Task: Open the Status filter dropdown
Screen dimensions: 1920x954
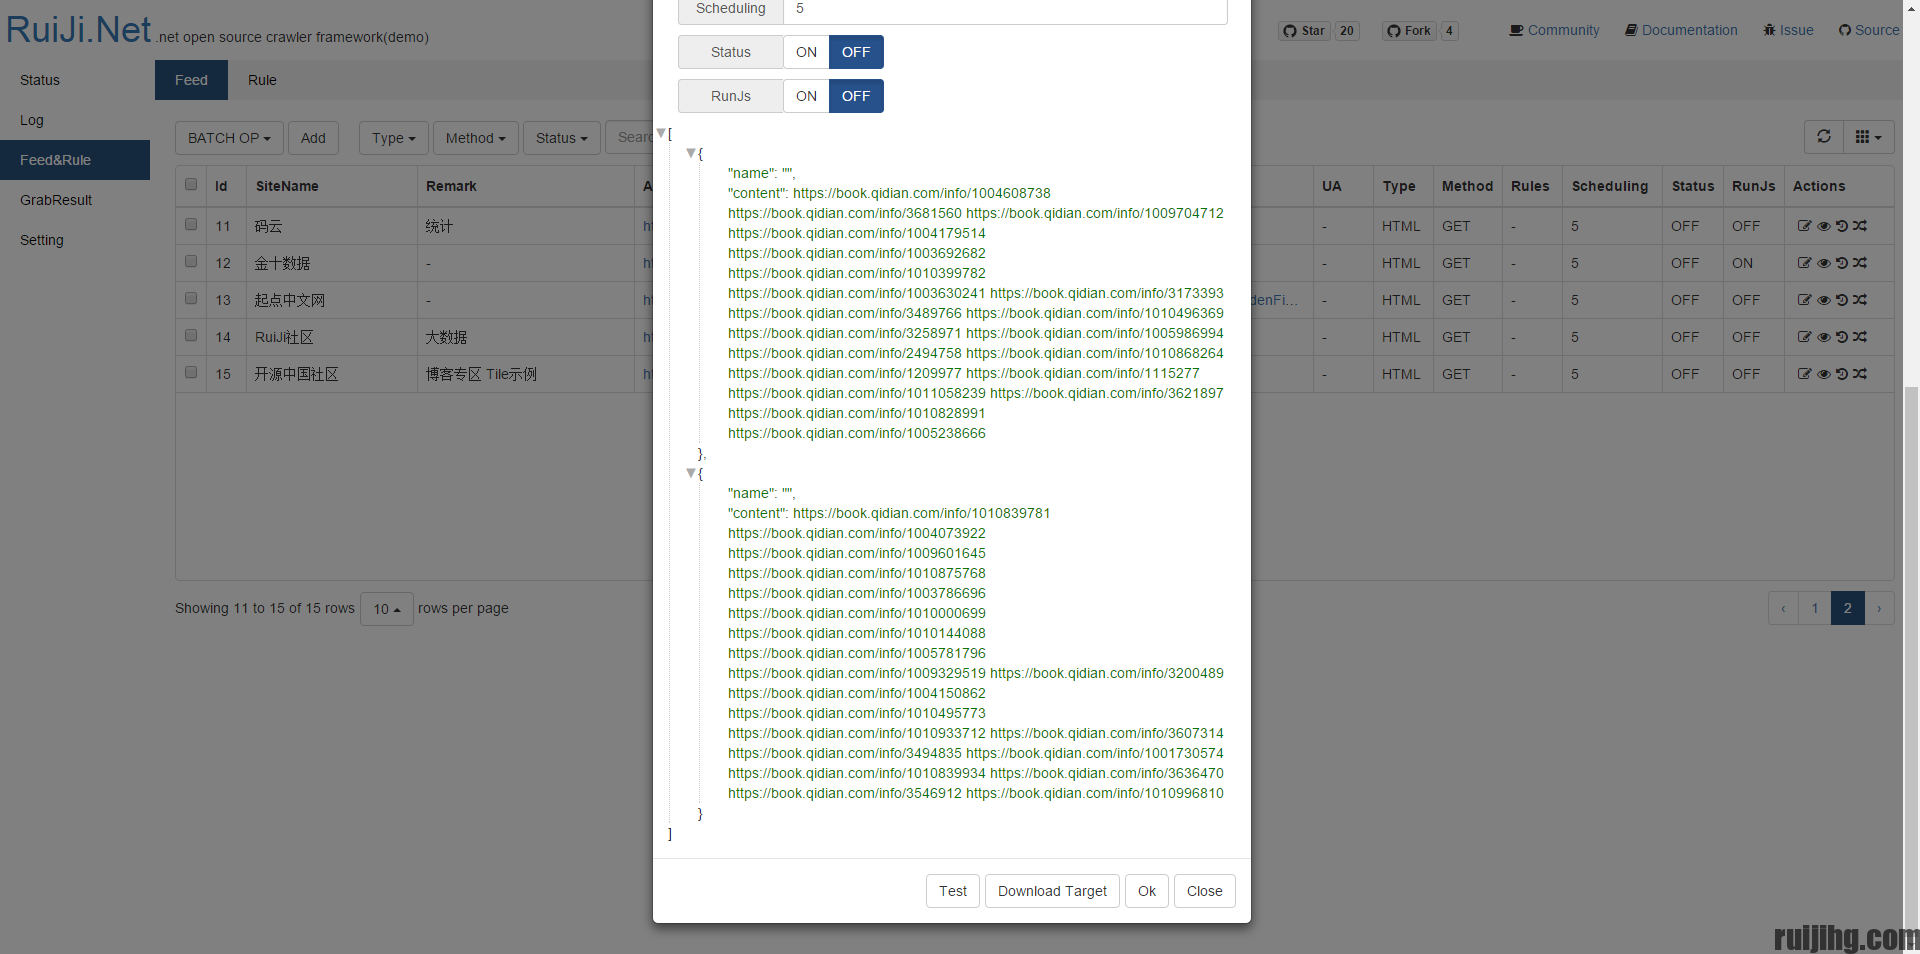Action: click(561, 138)
